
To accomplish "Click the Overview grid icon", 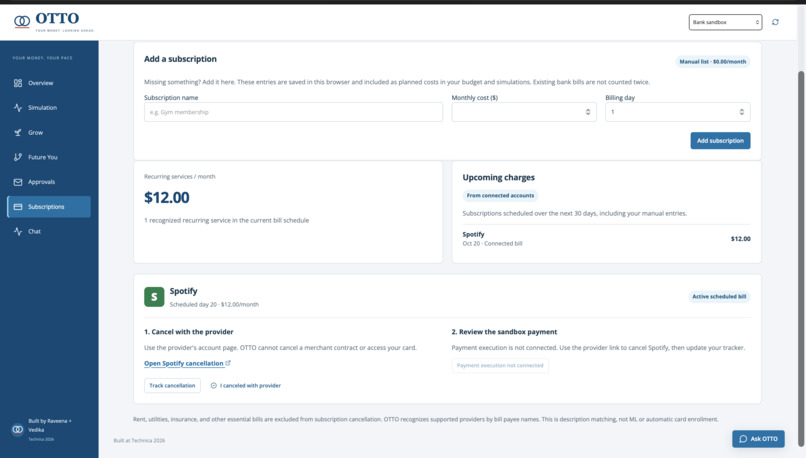I will pos(18,83).
